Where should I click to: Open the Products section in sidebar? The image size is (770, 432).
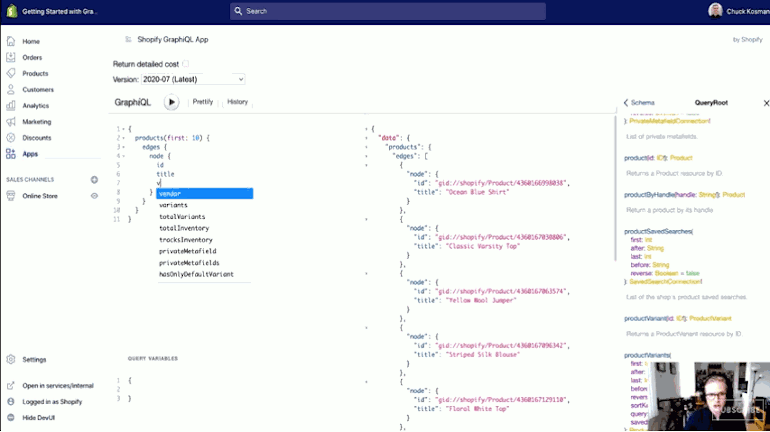click(x=35, y=73)
